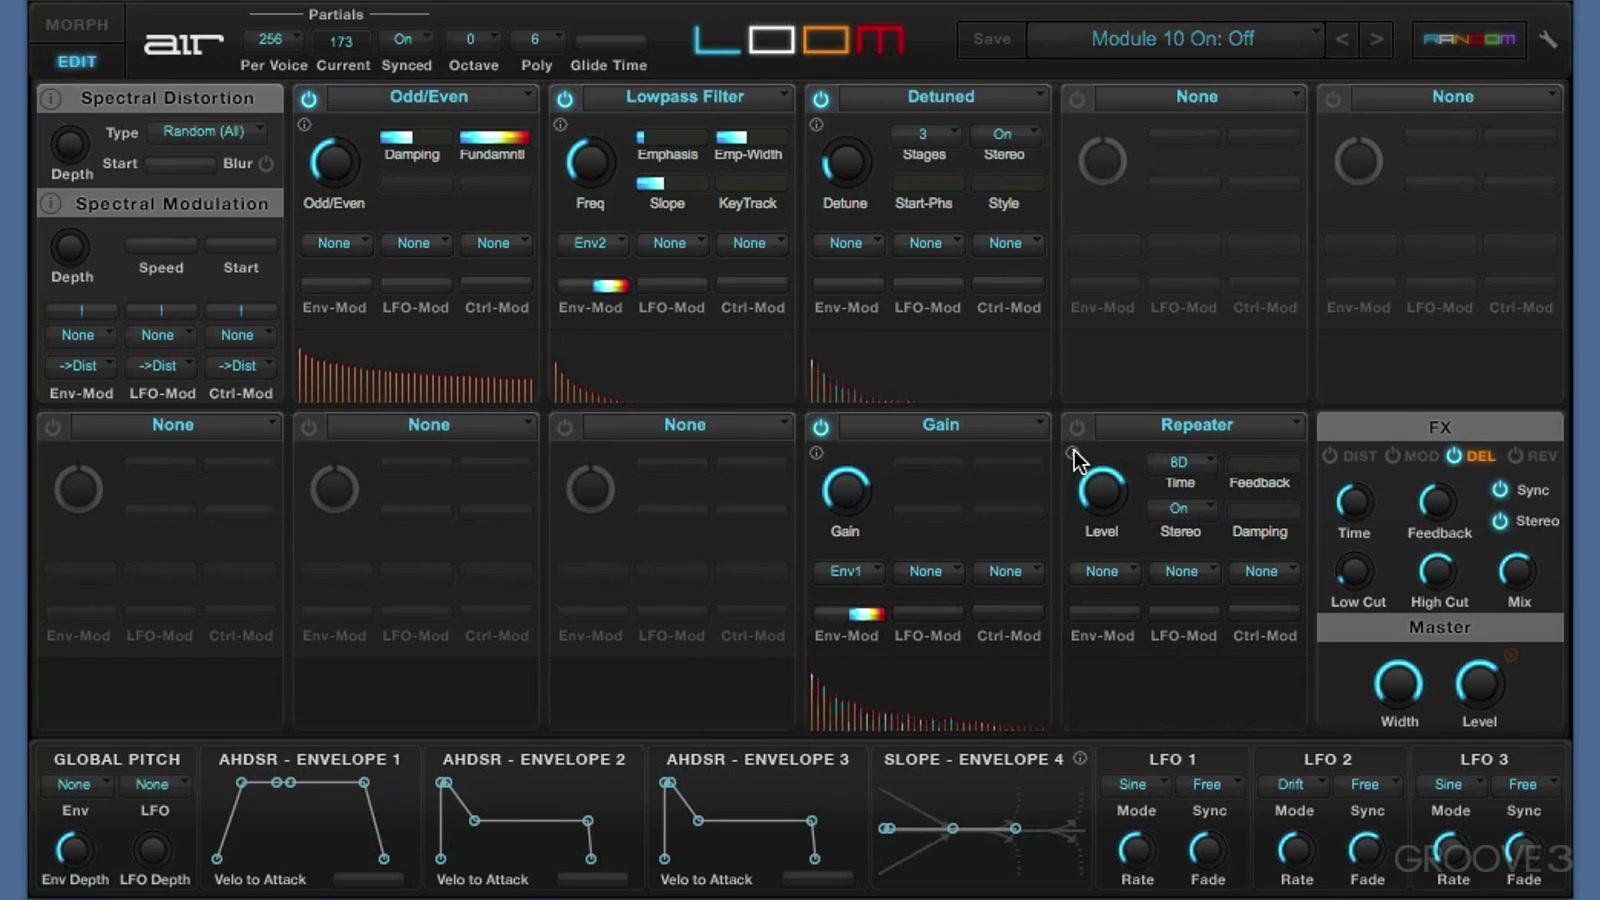Enable the DIST effect power icon
Image resolution: width=1600 pixels, height=900 pixels.
[x=1331, y=456]
